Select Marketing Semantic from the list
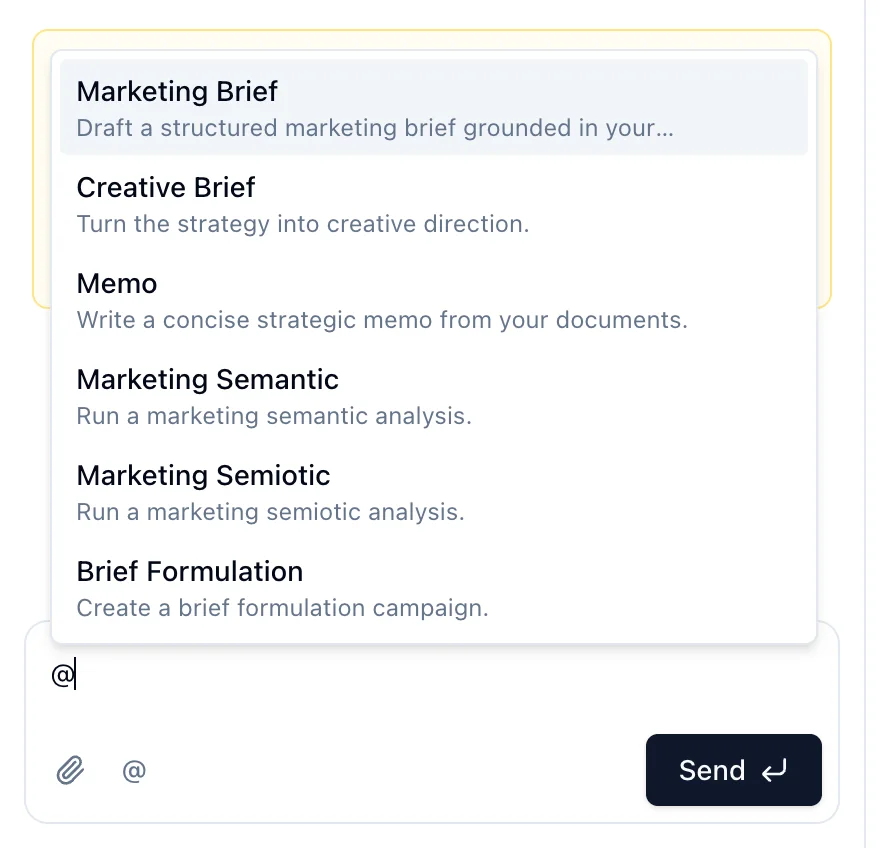This screenshot has height=848, width=880. (434, 396)
